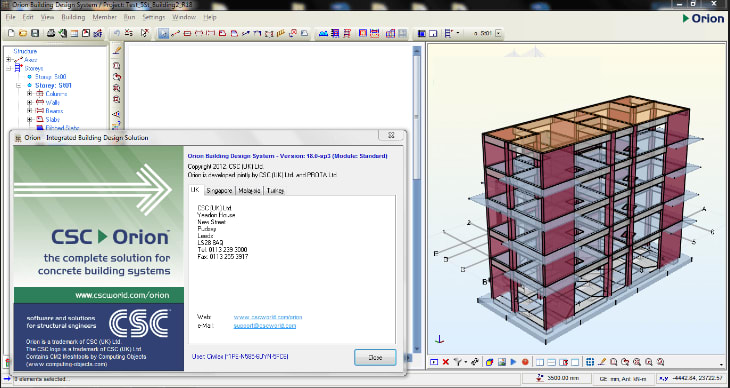Open the filter funnel dropdown arrow
Screen dimensions: 730x388
[x=466, y=362]
